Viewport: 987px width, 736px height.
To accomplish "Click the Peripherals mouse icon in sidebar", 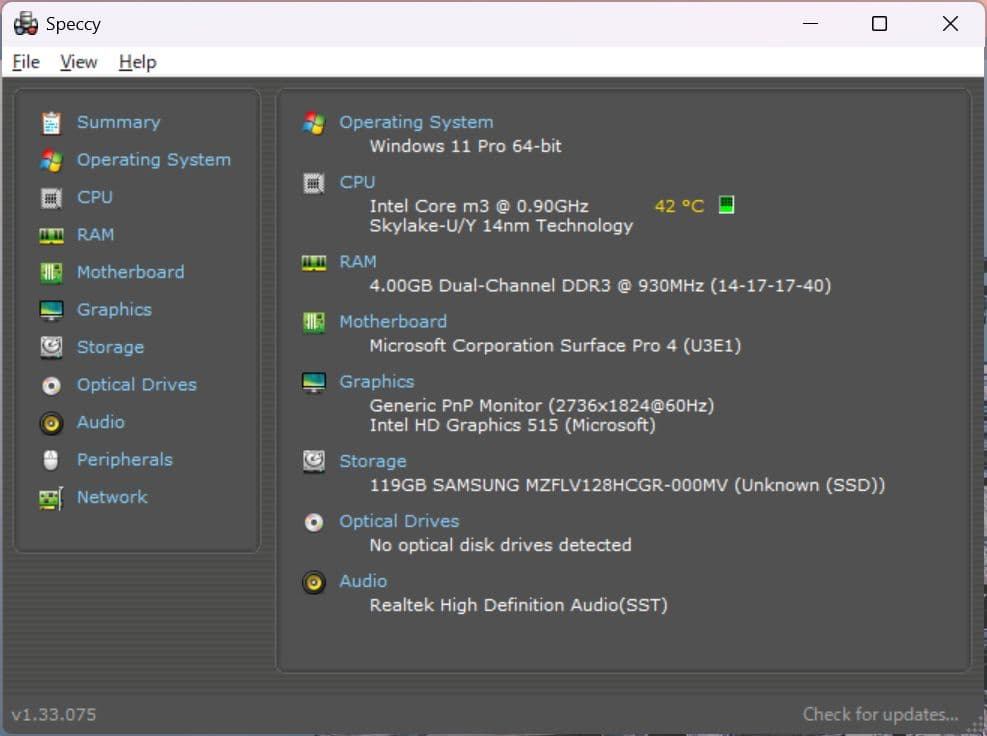I will pyautogui.click(x=51, y=460).
